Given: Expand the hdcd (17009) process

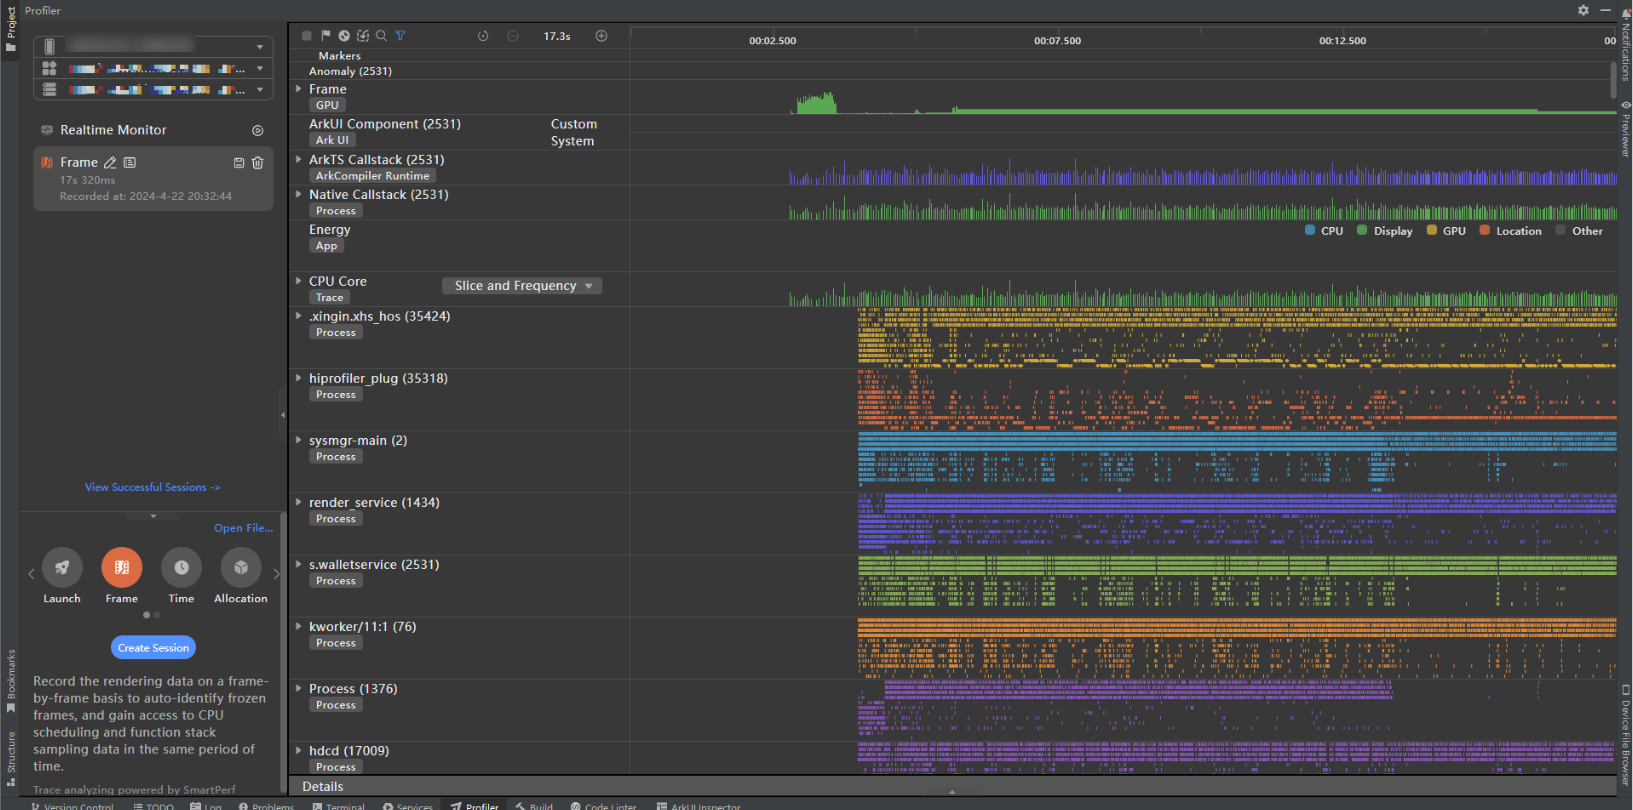Looking at the screenshot, I should pyautogui.click(x=298, y=750).
